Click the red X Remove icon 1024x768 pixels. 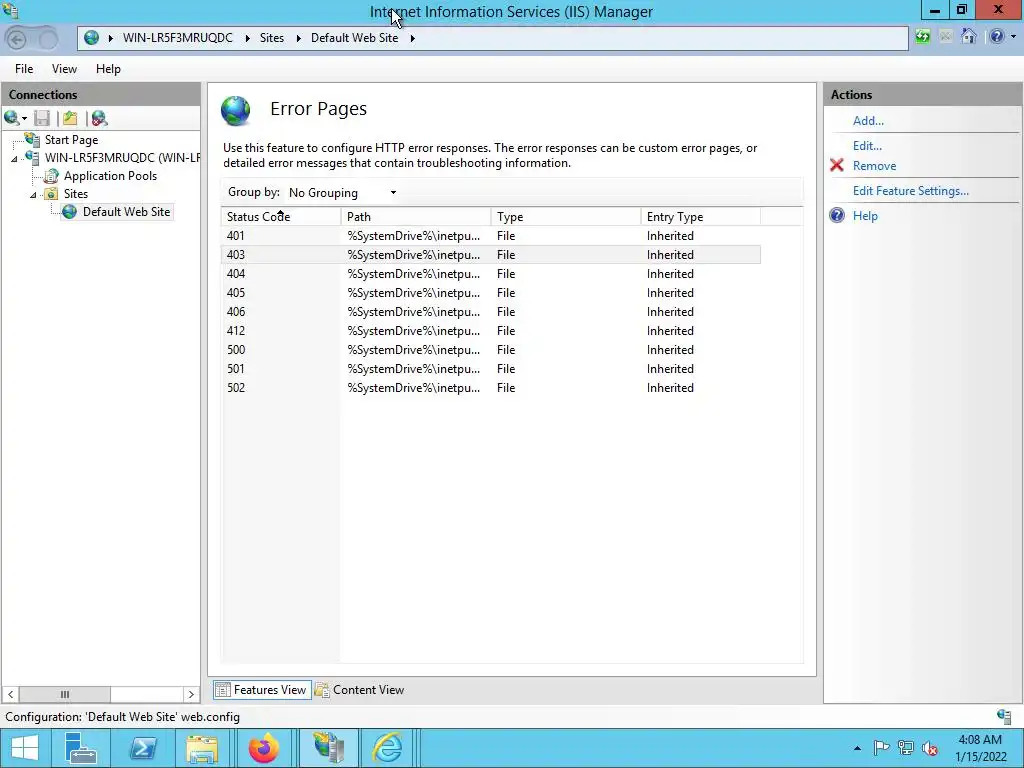coord(837,165)
